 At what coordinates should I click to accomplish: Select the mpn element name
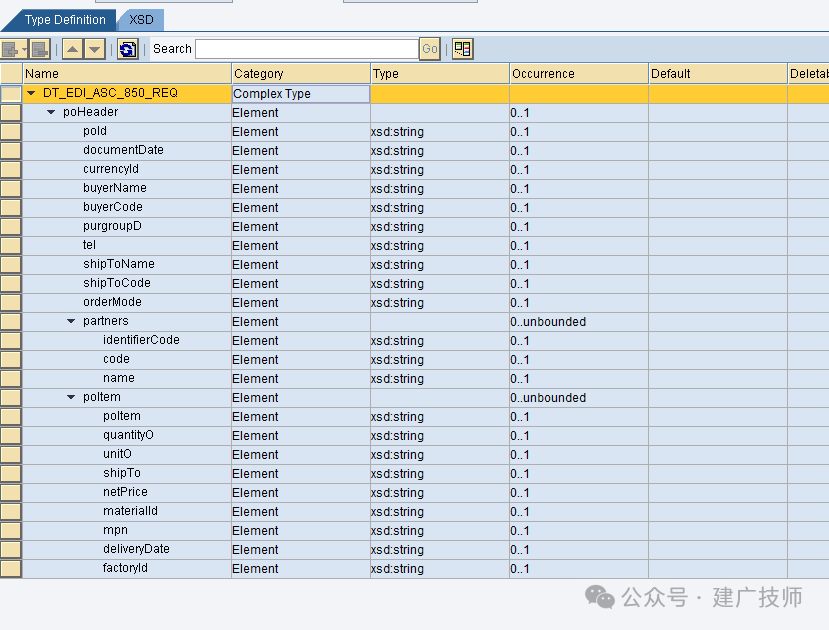(x=115, y=530)
